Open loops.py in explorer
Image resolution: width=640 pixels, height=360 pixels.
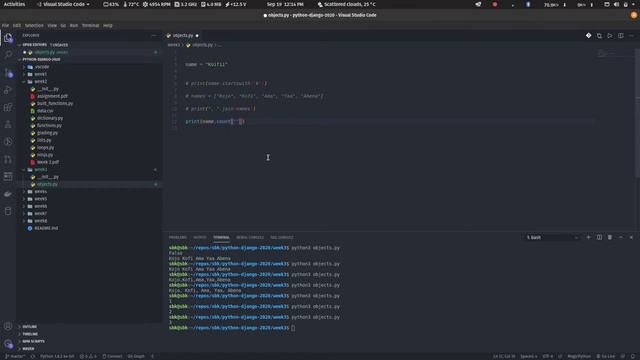point(45,147)
